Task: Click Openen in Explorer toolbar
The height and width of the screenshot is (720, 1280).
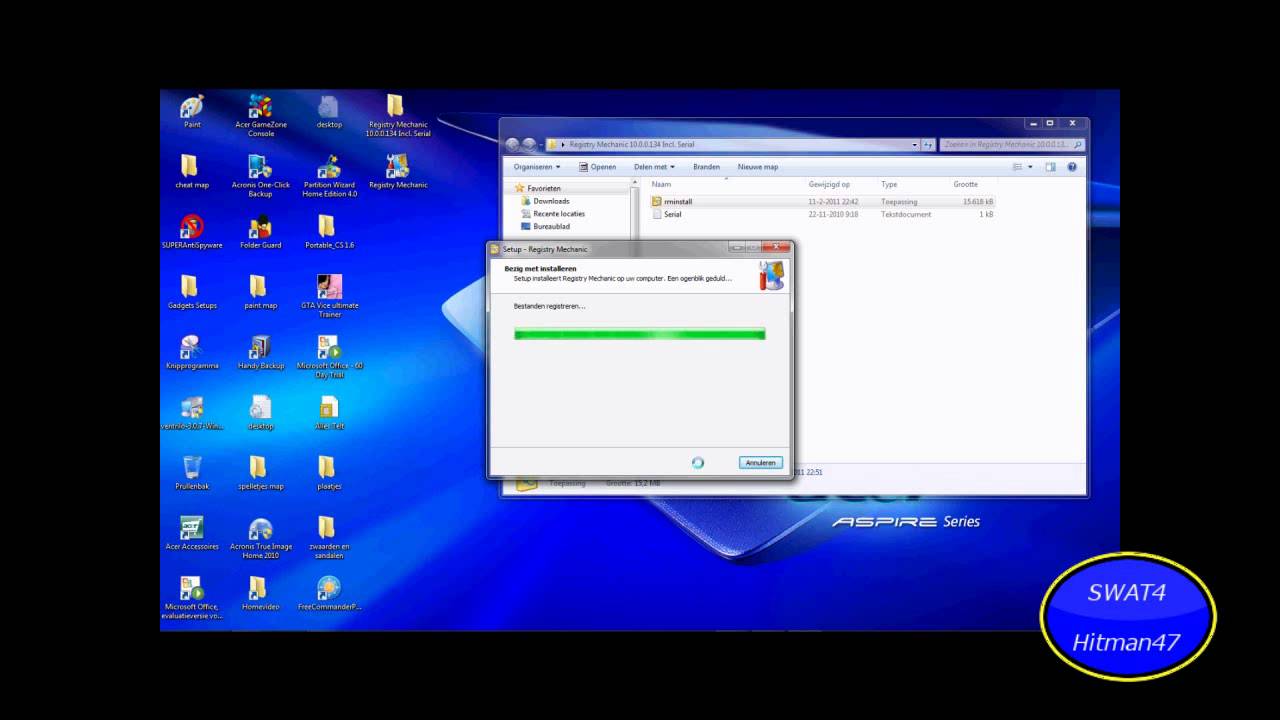Action: pos(597,167)
